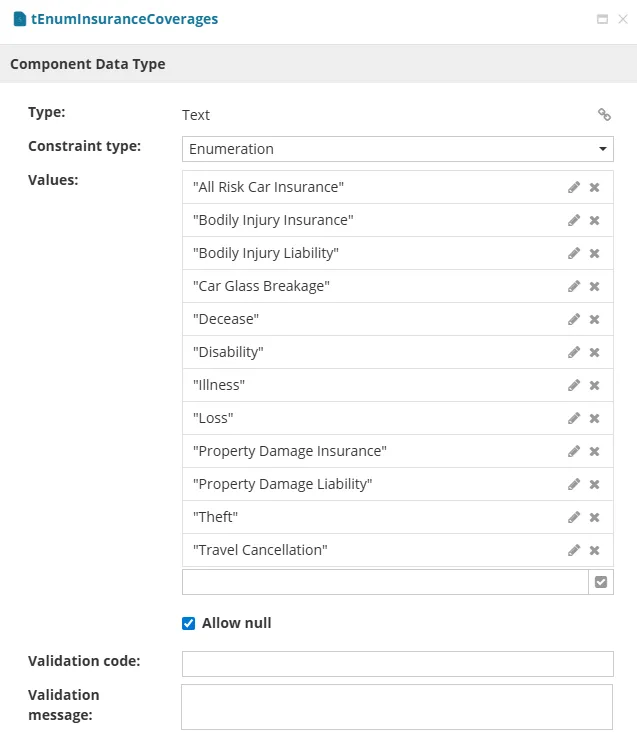Click the link icon next to Type

(x=604, y=115)
